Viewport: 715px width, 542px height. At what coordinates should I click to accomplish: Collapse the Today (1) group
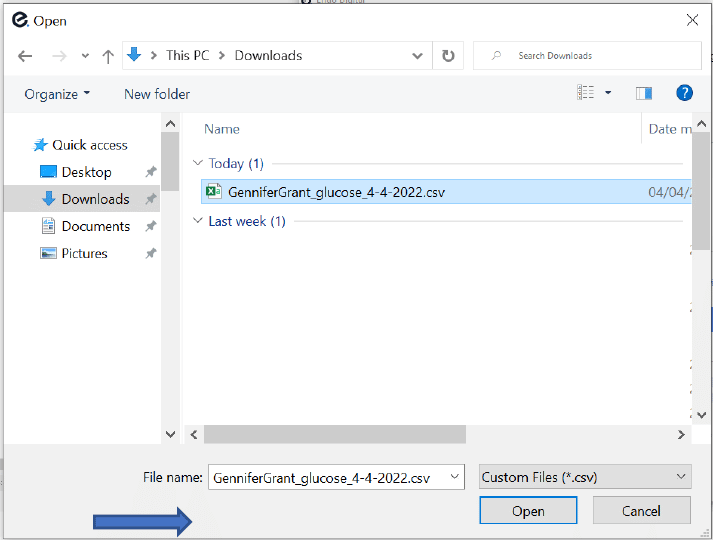[x=197, y=163]
